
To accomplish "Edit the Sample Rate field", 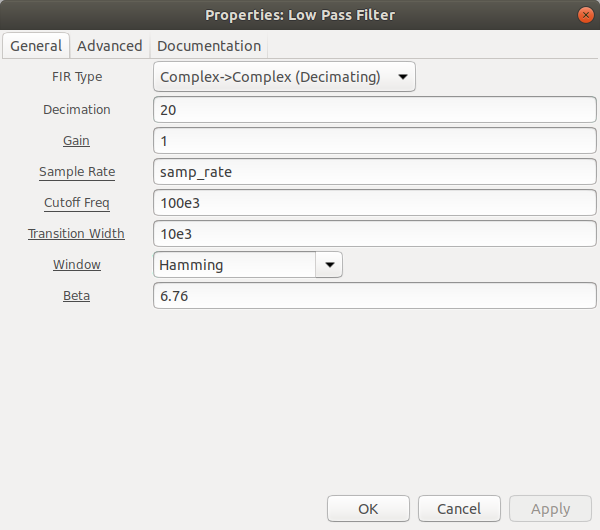I will pos(375,172).
